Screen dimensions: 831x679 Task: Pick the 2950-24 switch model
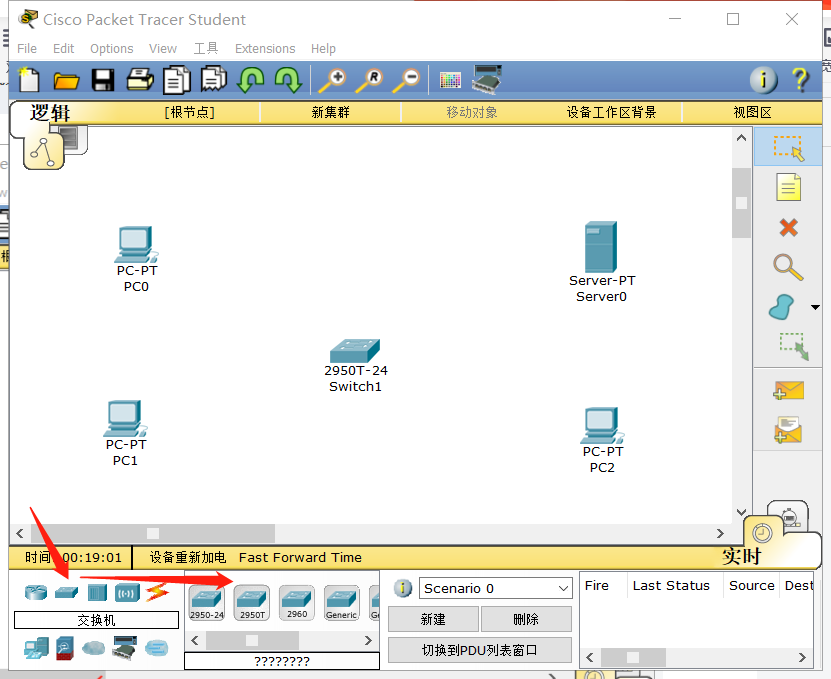click(x=207, y=603)
